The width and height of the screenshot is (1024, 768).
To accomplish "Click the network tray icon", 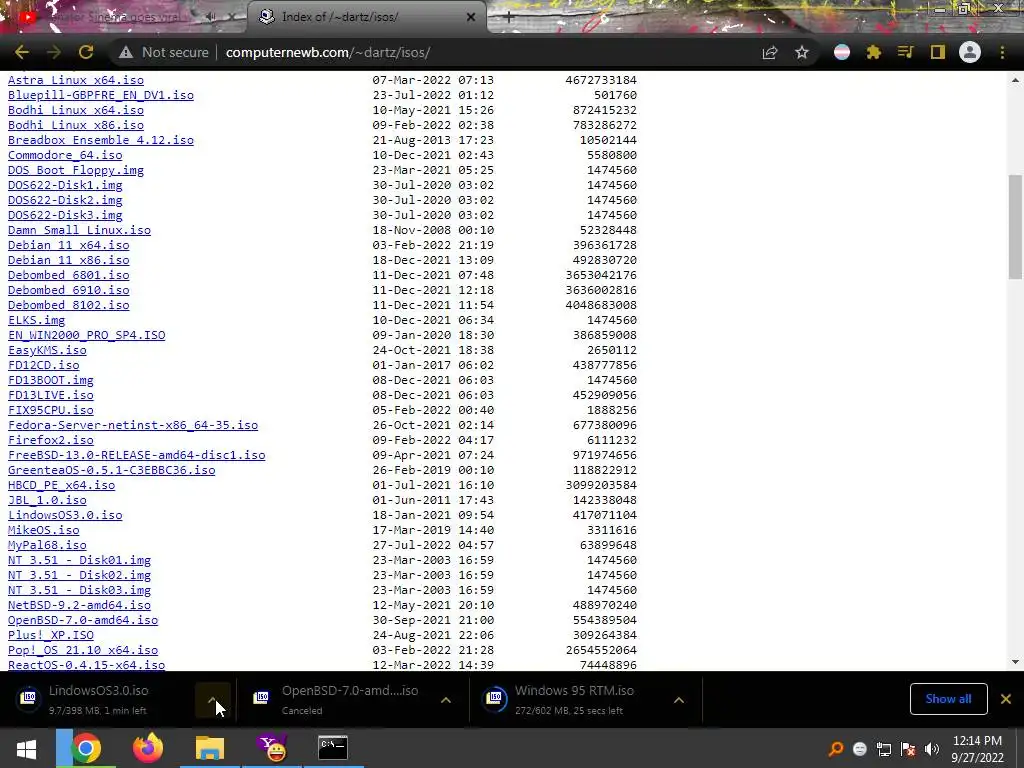I will 884,749.
